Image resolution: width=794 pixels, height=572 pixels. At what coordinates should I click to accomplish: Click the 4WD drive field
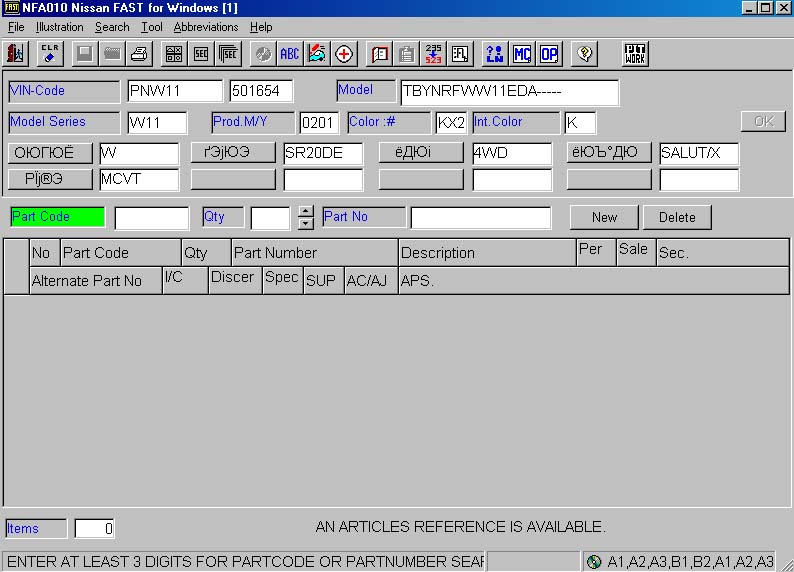[512, 153]
